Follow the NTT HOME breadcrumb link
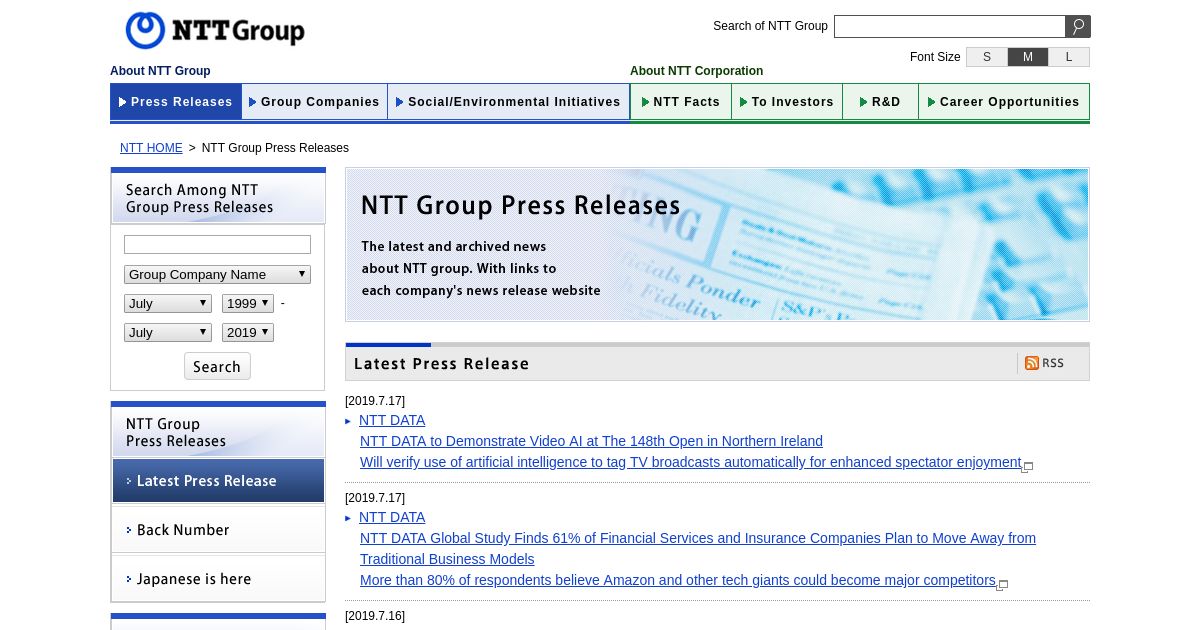Image resolution: width=1200 pixels, height=630 pixels. pyautogui.click(x=151, y=148)
